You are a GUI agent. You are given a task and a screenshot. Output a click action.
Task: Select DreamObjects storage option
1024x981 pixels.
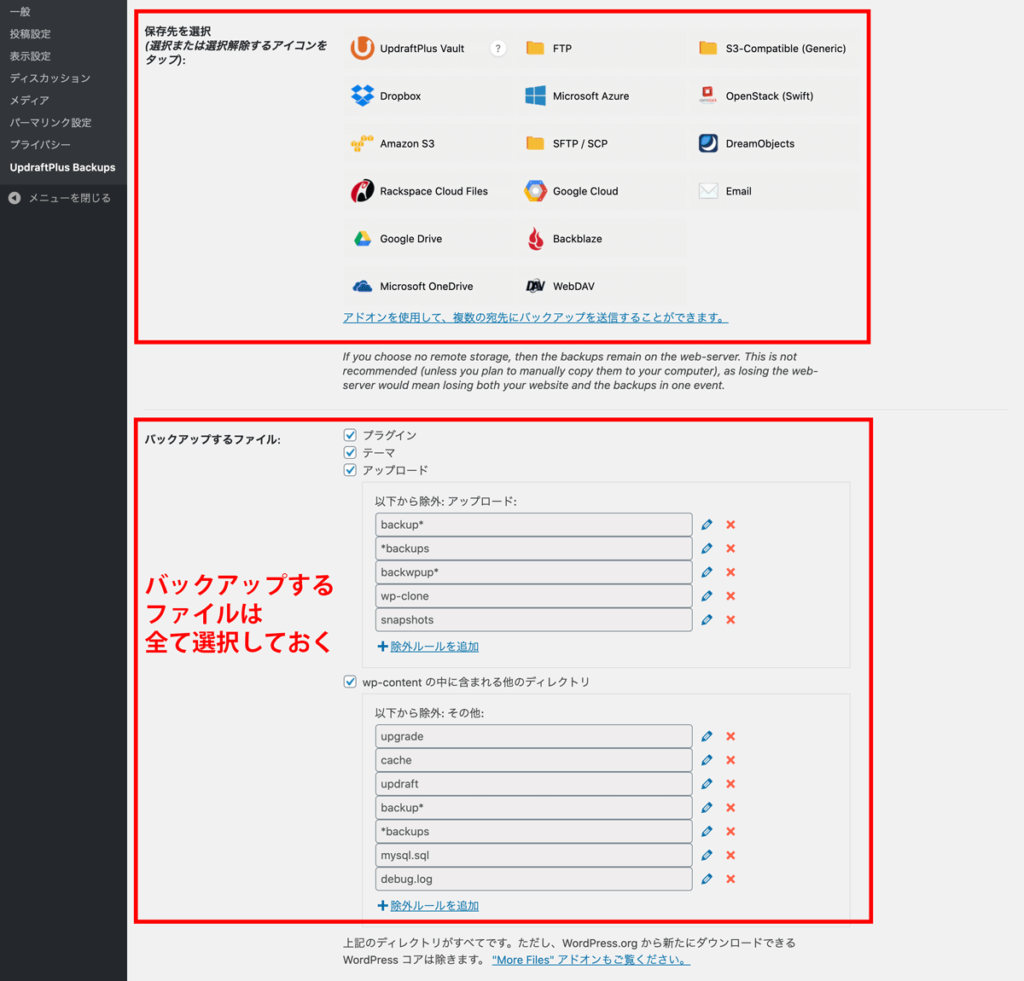tap(774, 144)
